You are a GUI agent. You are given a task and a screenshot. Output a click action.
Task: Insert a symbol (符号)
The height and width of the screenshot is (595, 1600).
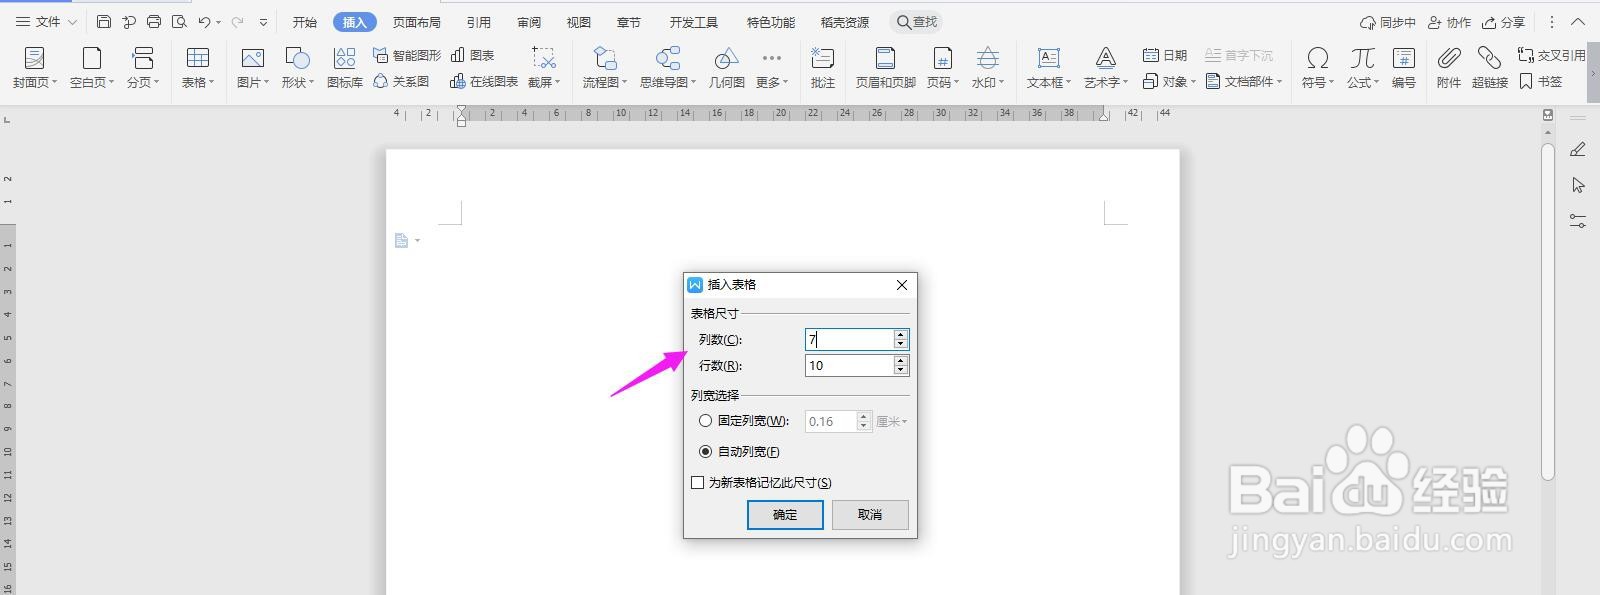[1318, 67]
